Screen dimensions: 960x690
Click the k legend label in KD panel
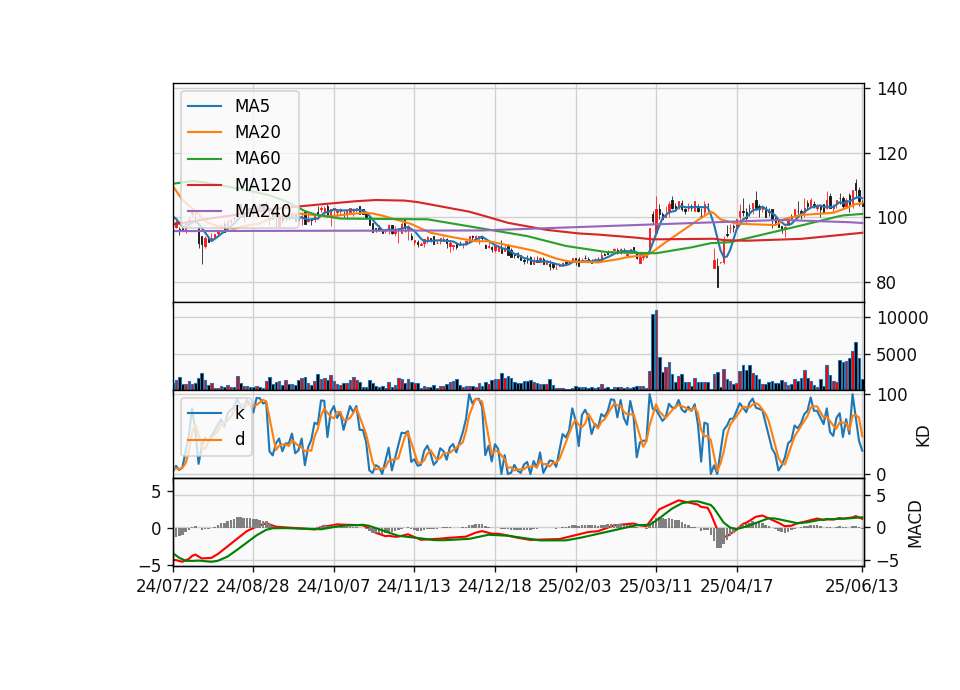pos(239,413)
